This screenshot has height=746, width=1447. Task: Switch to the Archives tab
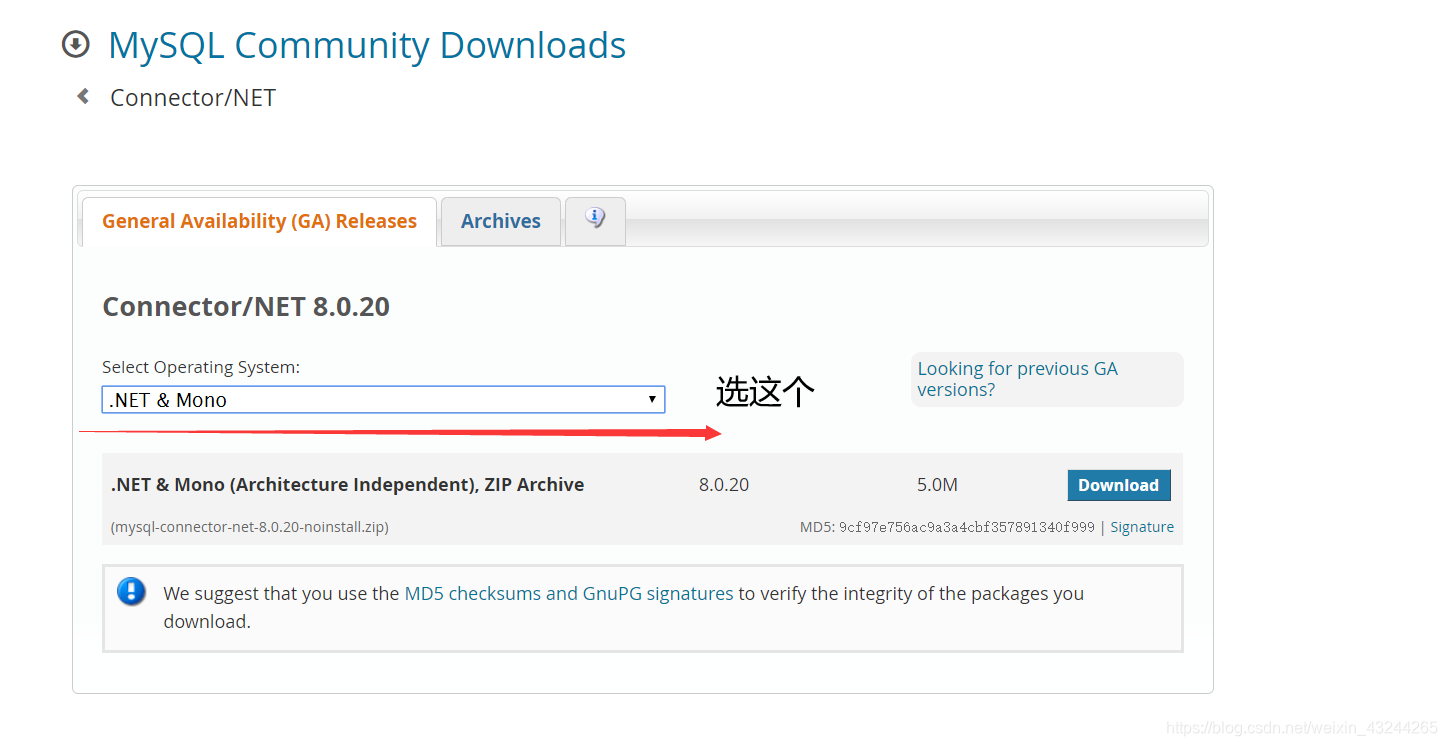coord(501,221)
